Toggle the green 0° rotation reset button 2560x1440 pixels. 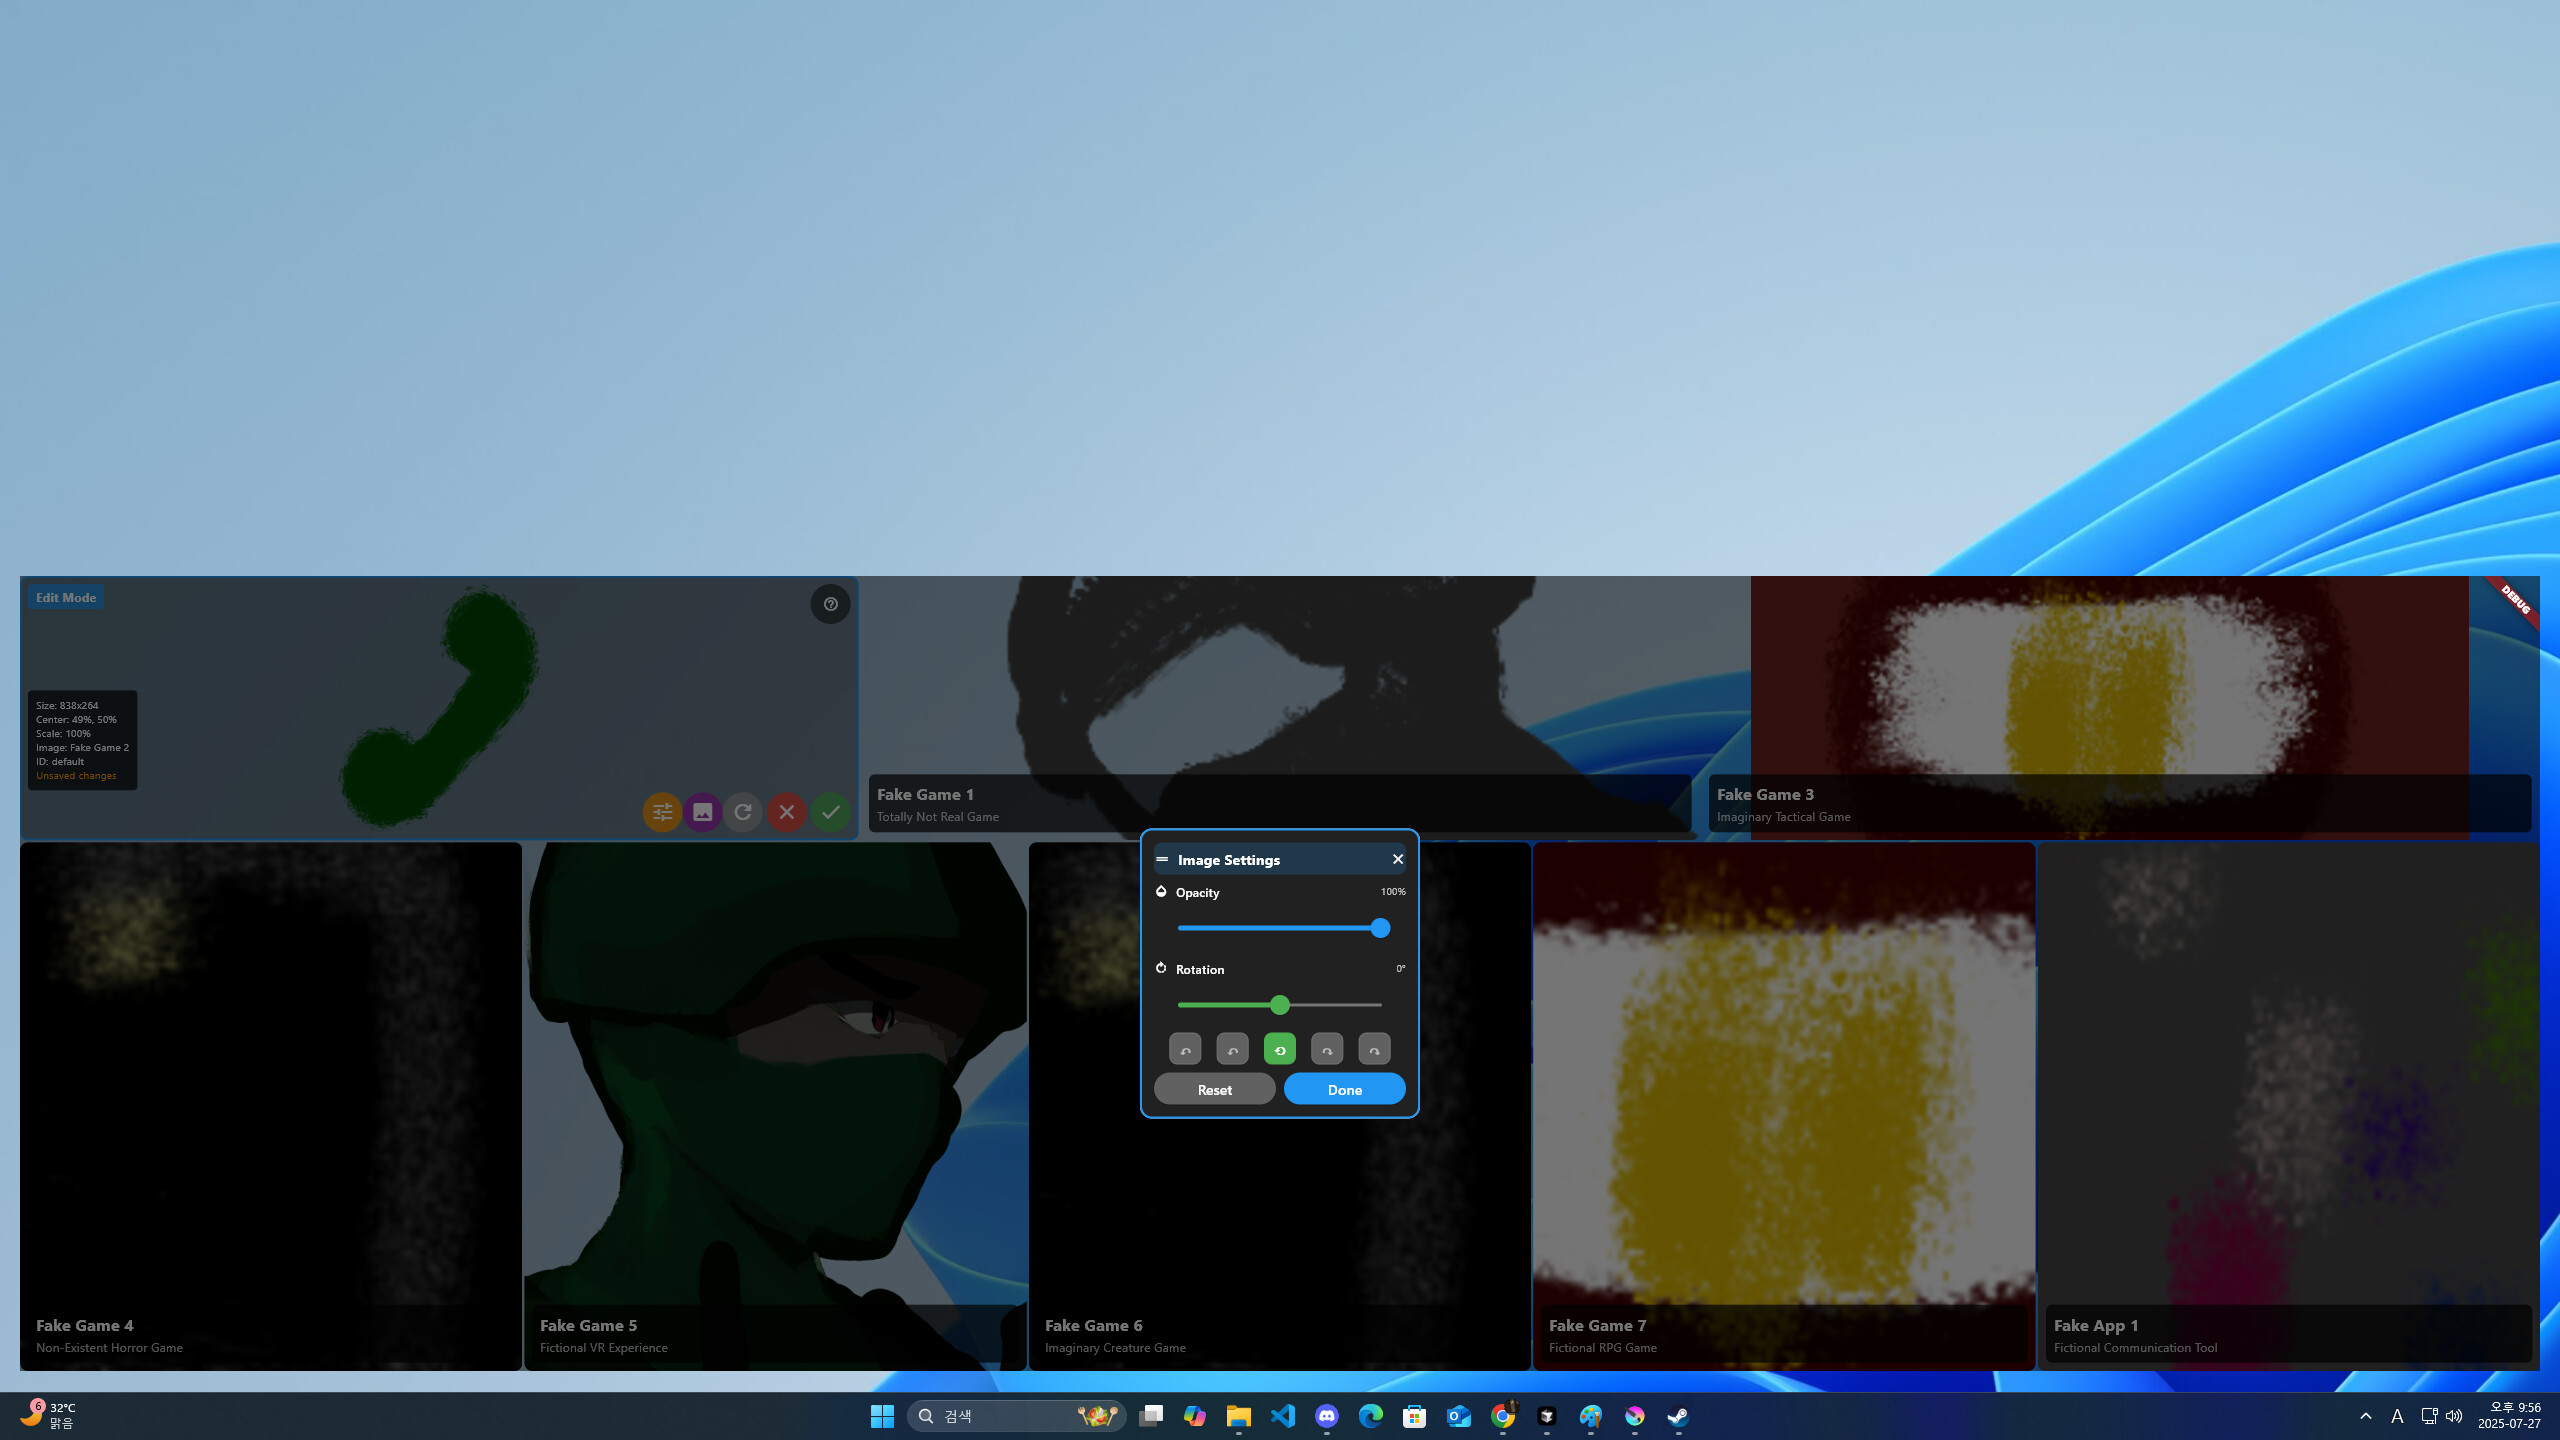pyautogui.click(x=1280, y=1048)
